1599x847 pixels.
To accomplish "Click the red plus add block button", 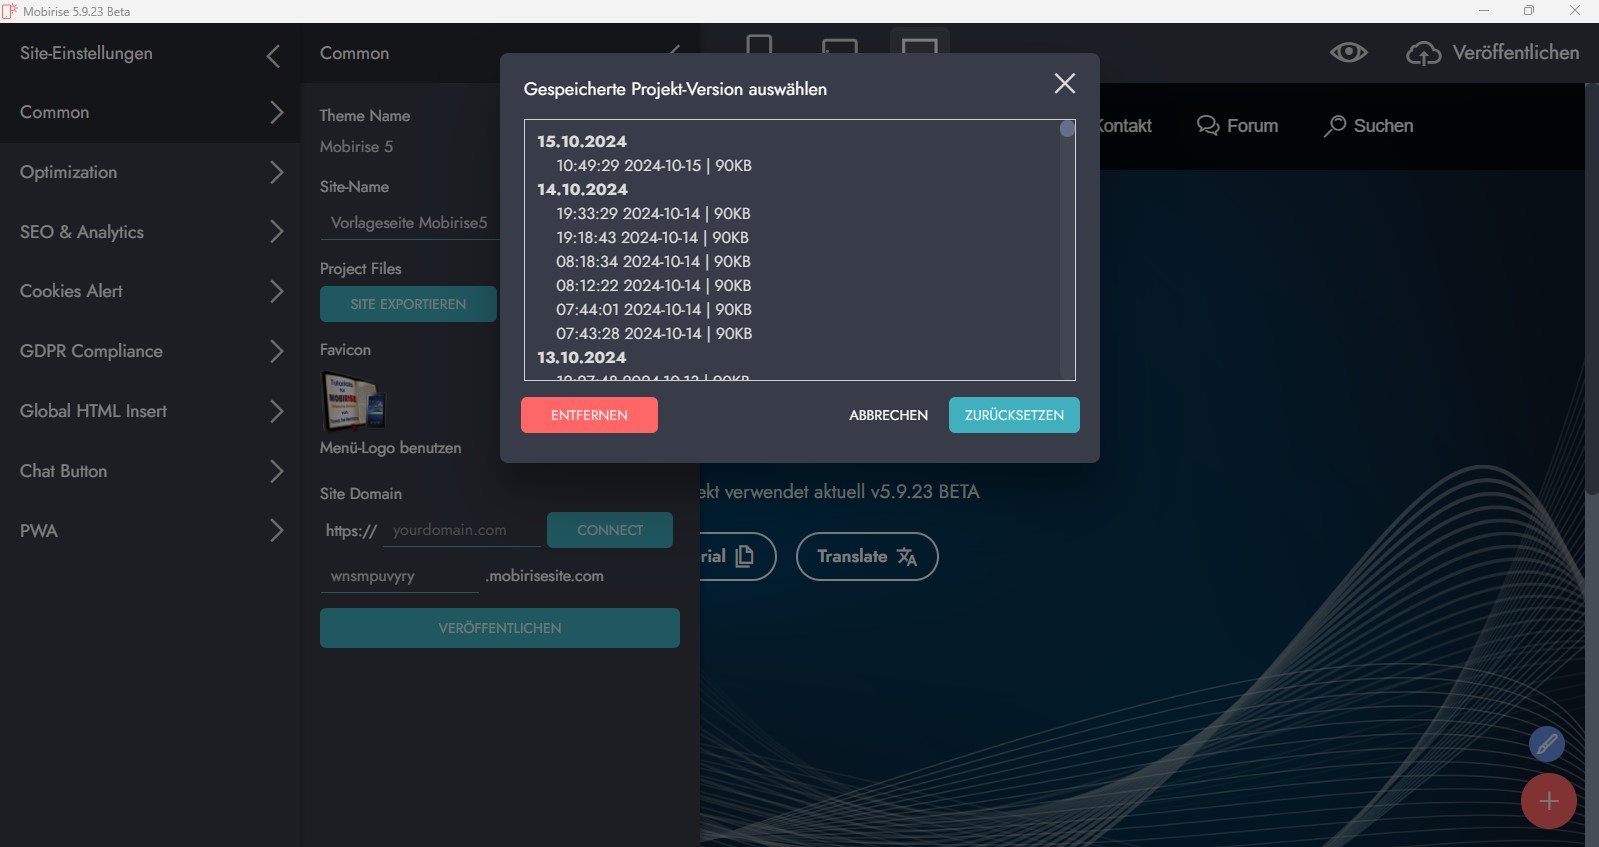I will (x=1548, y=801).
